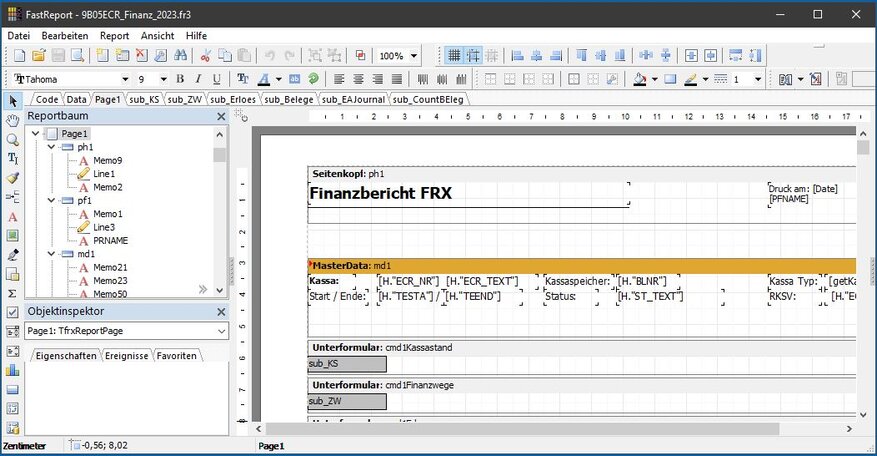This screenshot has height=456, width=877.
Task: Open an existing report with the folder icon
Action: click(38, 56)
